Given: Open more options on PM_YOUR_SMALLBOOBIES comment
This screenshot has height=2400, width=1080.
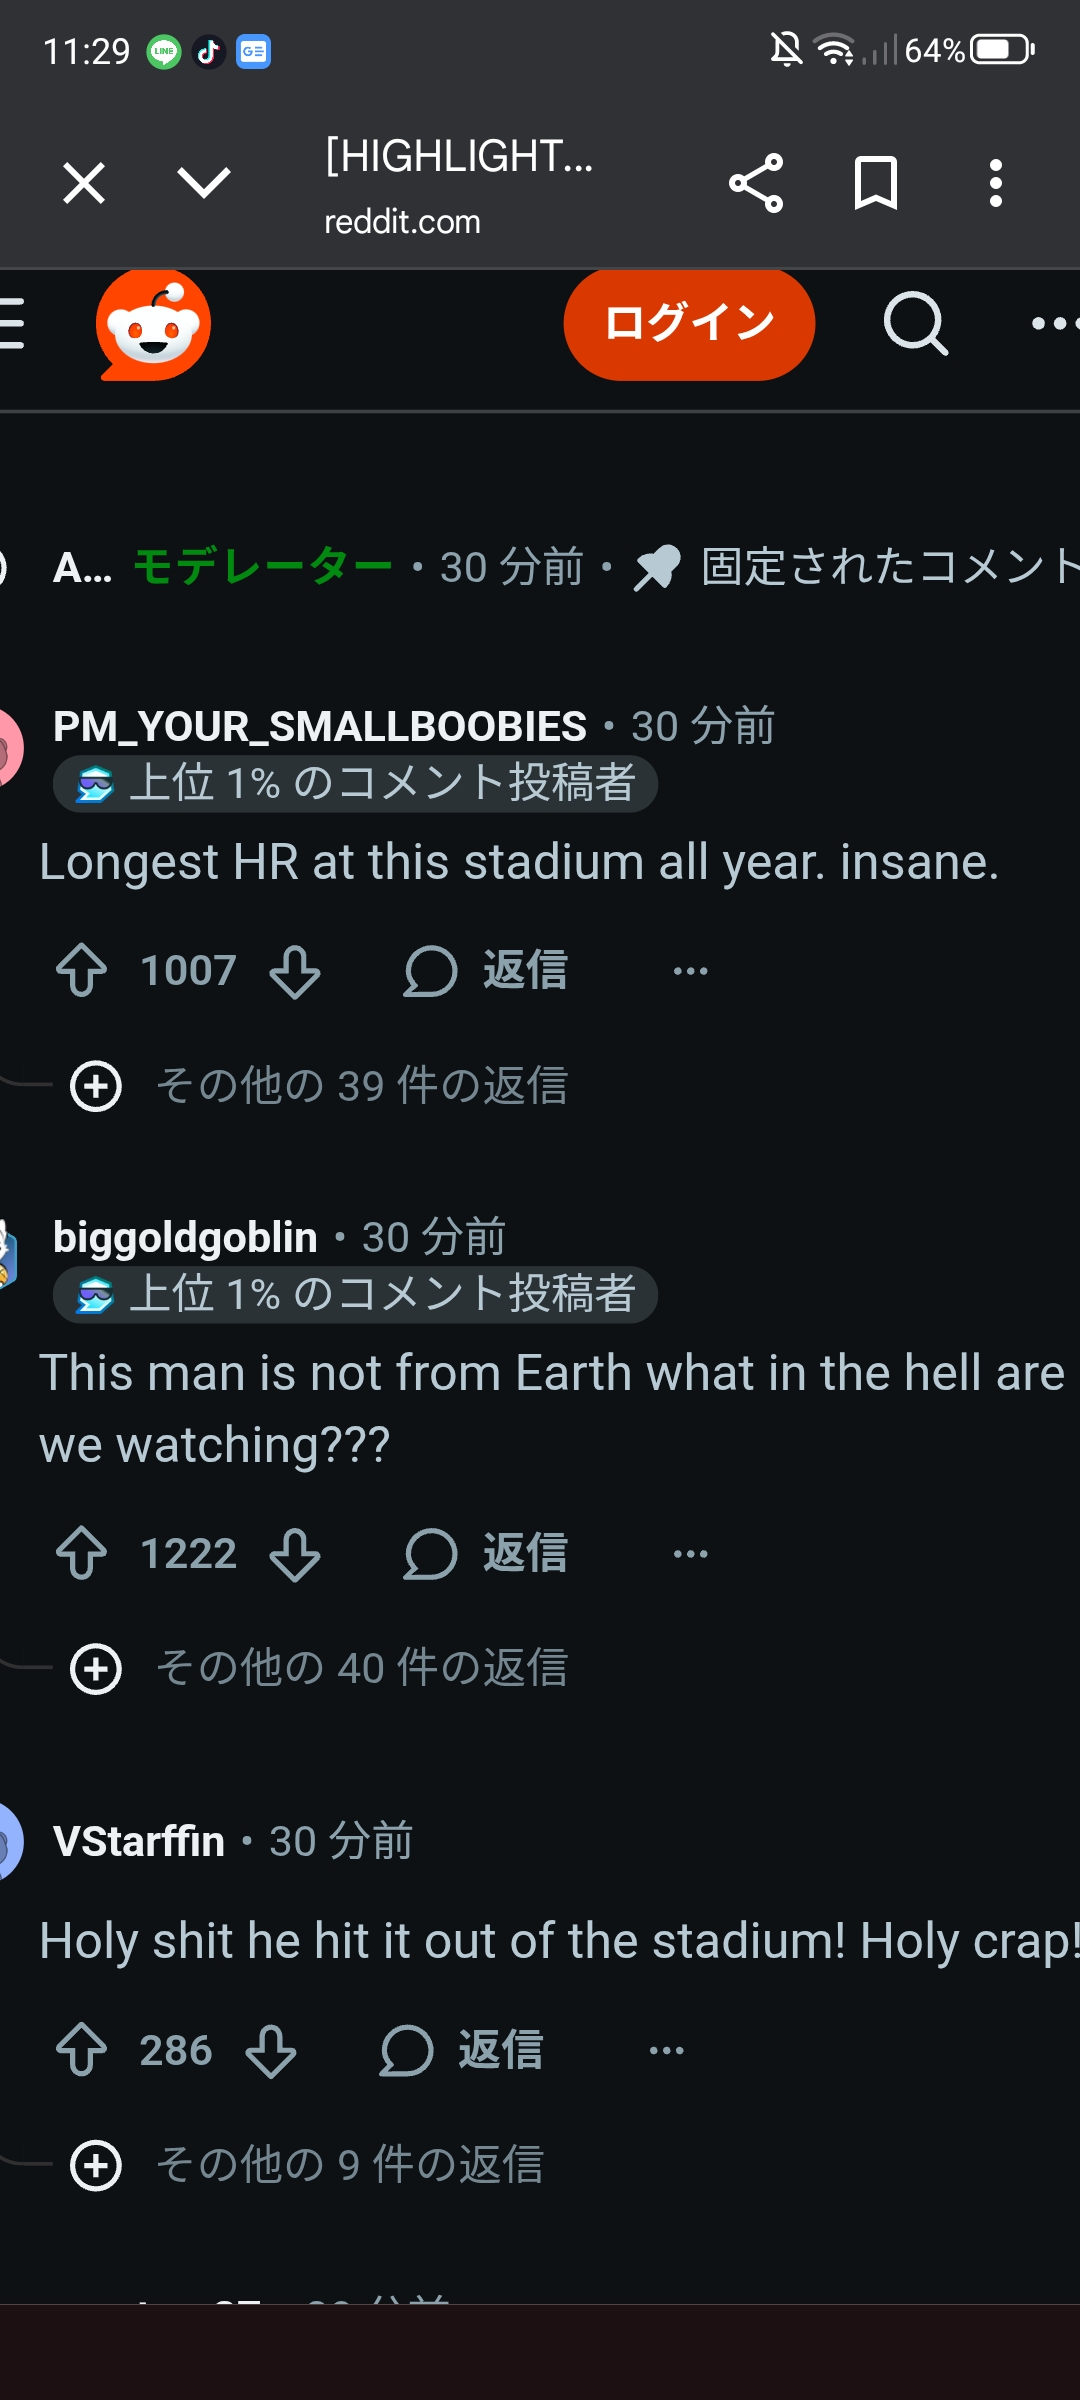Looking at the screenshot, I should click(x=690, y=971).
